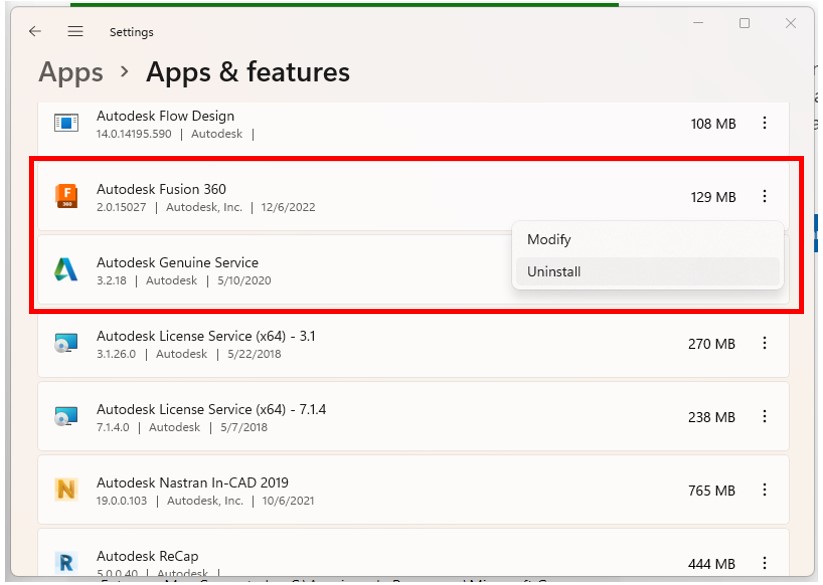Click the Apps breadcrumb link
Image resolution: width=823 pixels, height=585 pixels.
[x=71, y=72]
